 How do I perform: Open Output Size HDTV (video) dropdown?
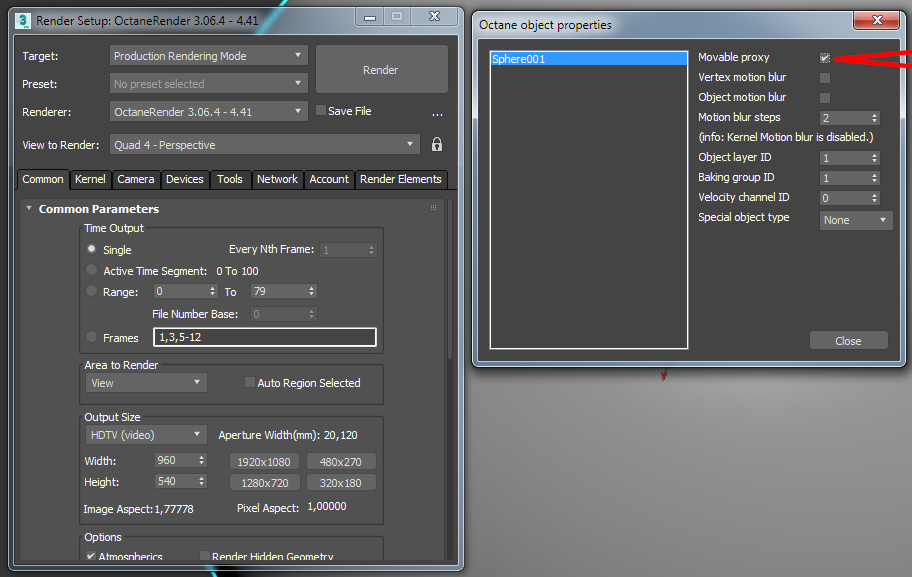coord(146,434)
